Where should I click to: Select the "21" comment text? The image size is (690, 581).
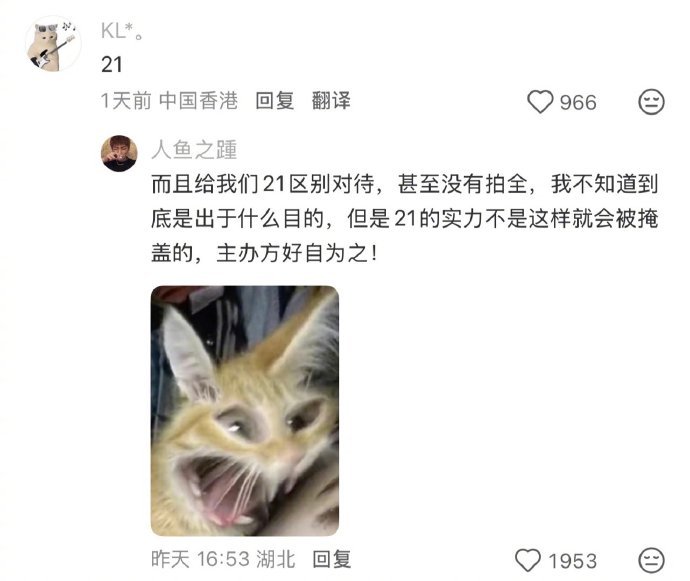[x=111, y=65]
